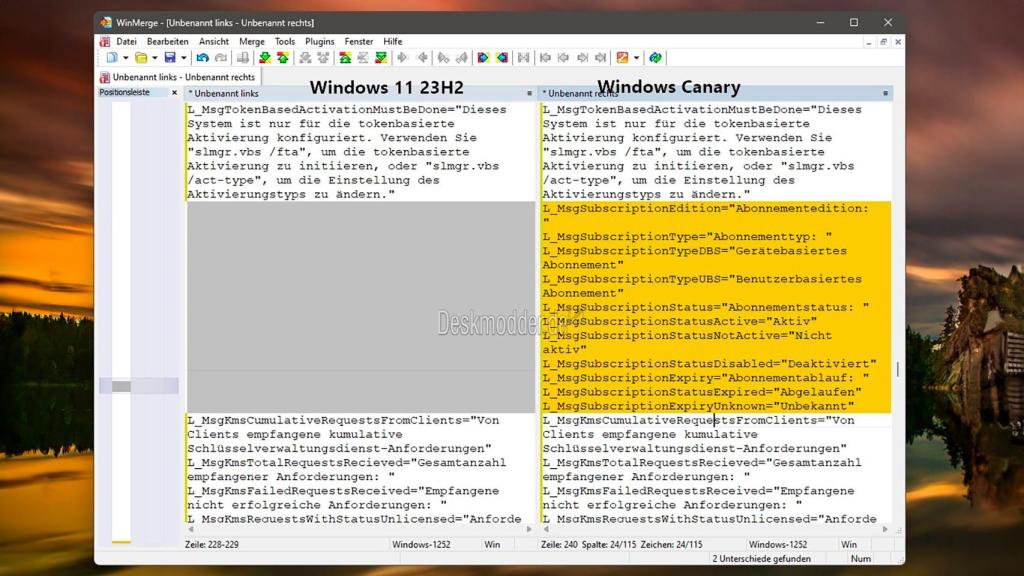This screenshot has width=1024, height=576.
Task: Click the 'Zeile: 240 Spalte: 24/115' status entry
Action: [588, 544]
